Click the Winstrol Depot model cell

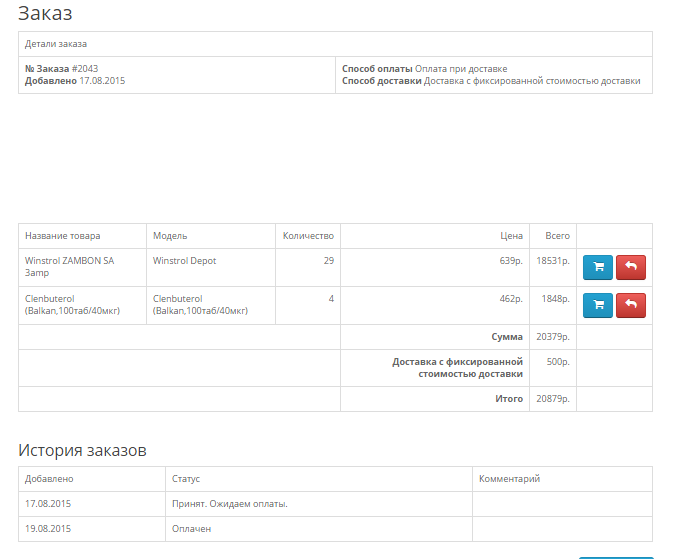(184, 261)
